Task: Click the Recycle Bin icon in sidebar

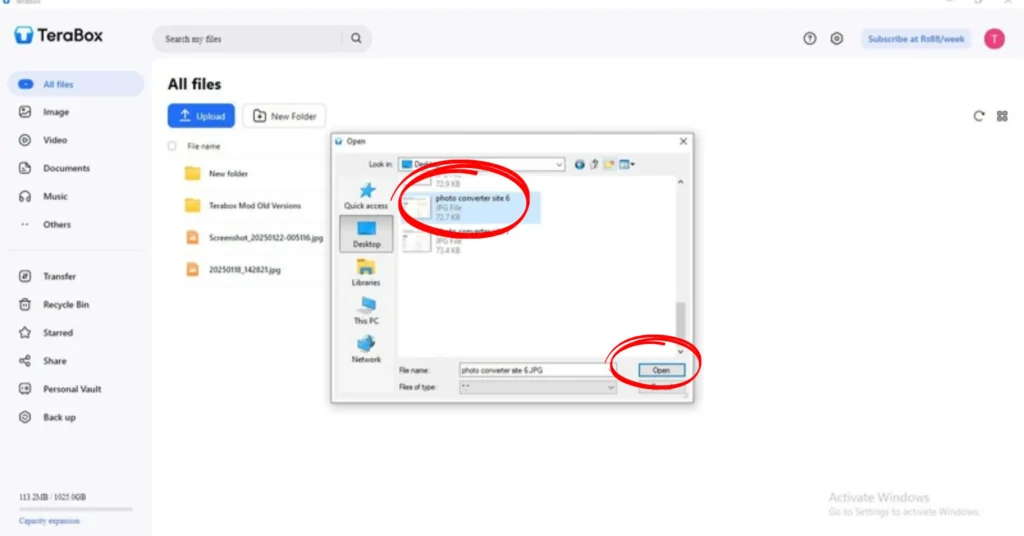Action: pos(25,304)
